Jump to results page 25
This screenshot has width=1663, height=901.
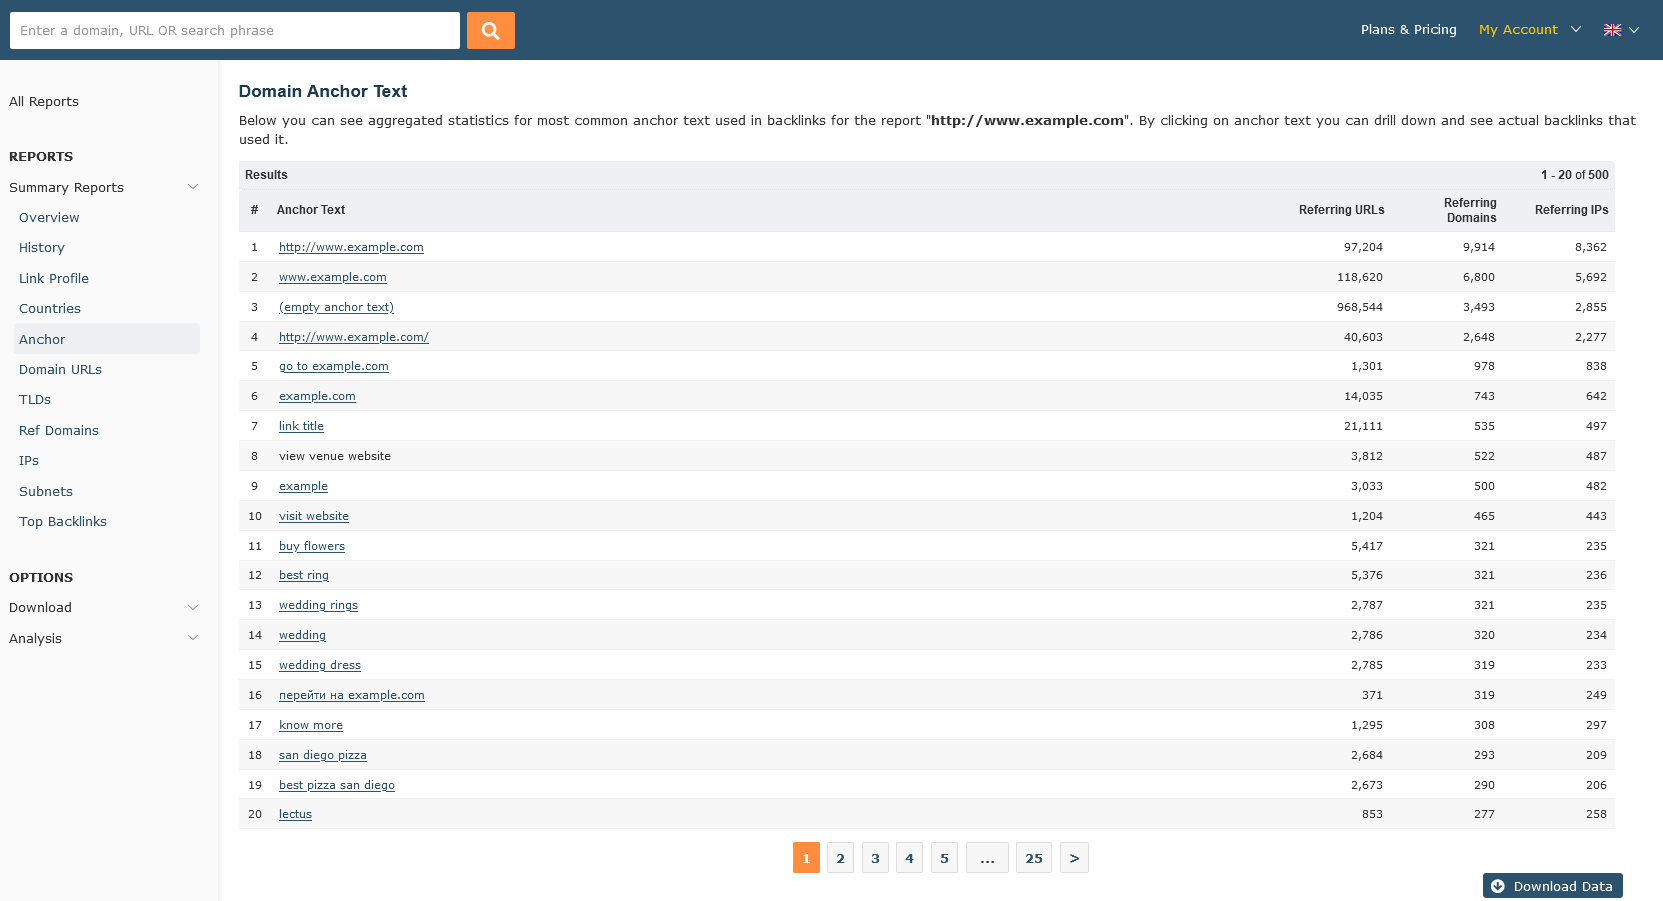pos(1033,858)
